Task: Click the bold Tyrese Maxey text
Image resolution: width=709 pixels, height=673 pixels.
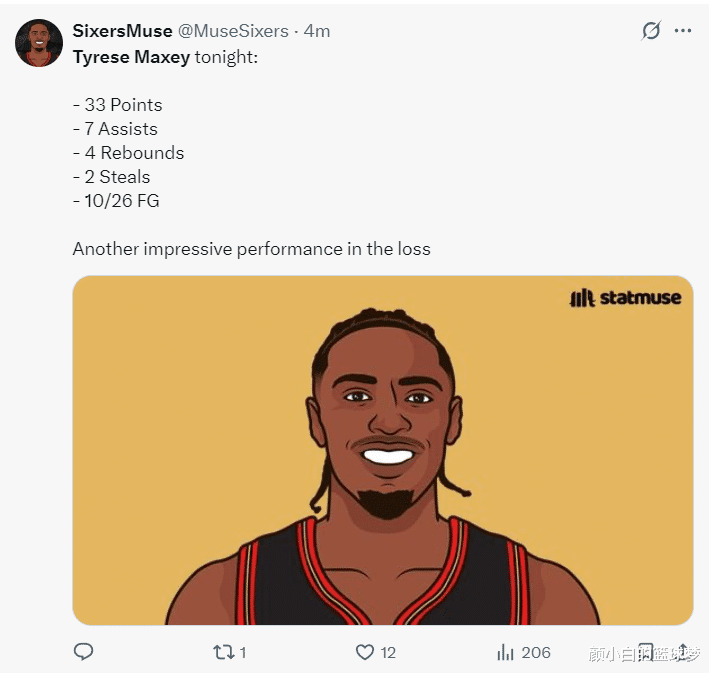Action: click(131, 57)
